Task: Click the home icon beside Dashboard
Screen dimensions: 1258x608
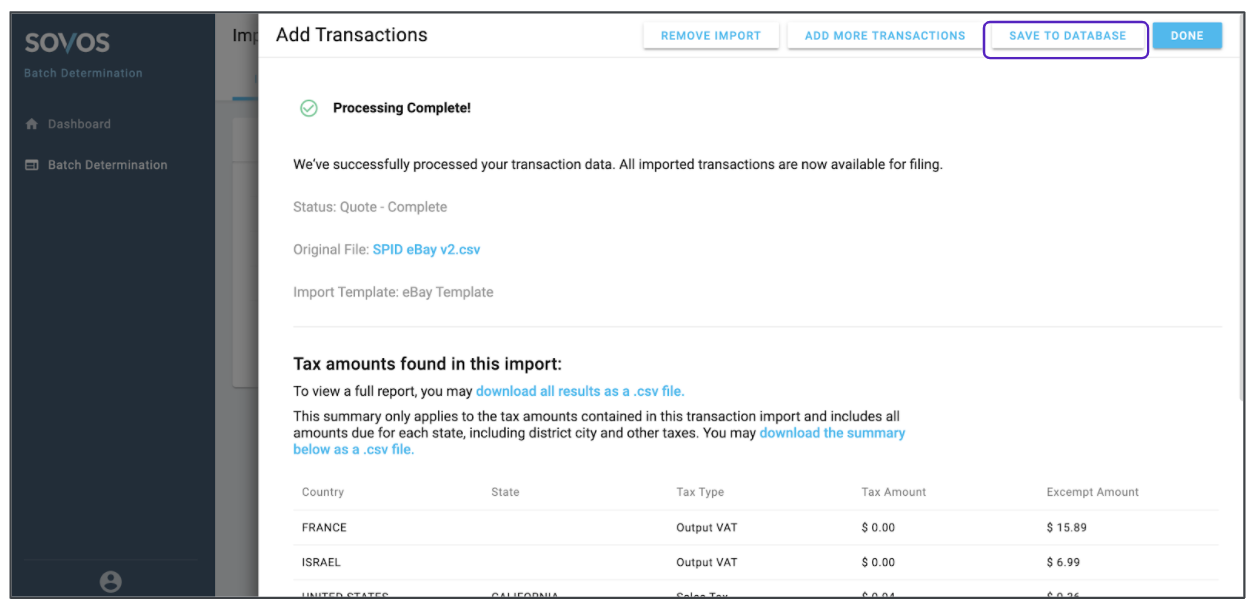Action: pyautogui.click(x=31, y=124)
